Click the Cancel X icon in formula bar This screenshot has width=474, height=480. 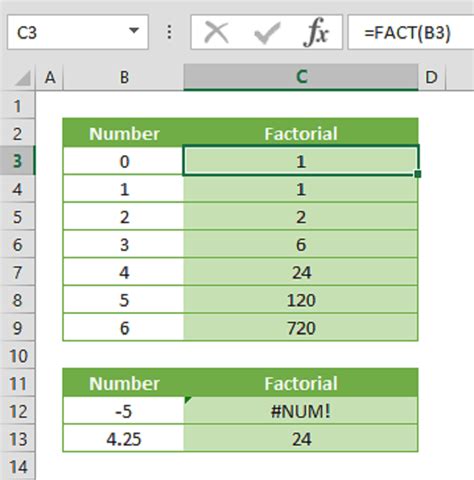pos(216,32)
